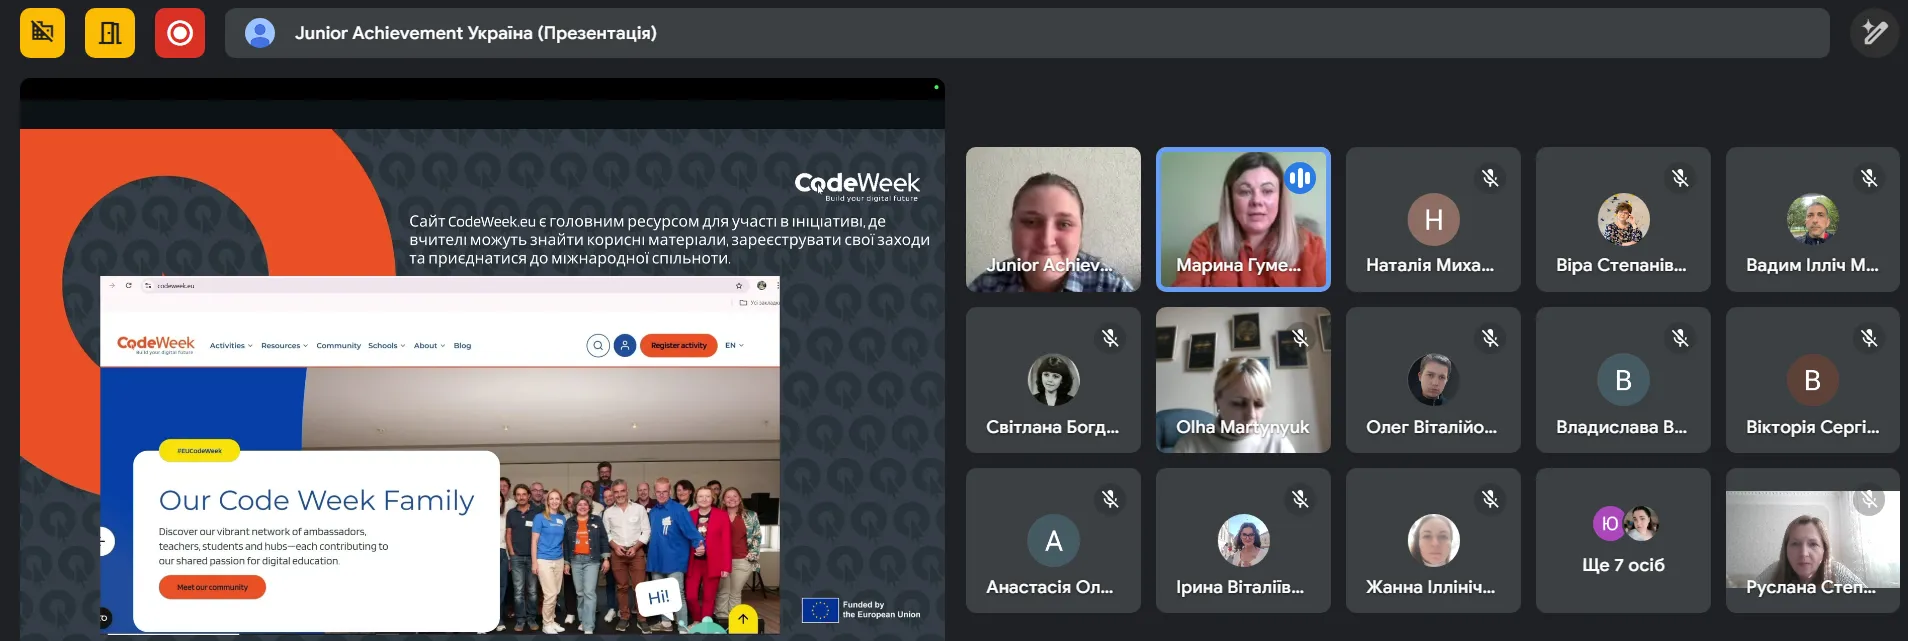
Task: Select the Olha Martynyuk video tile
Action: click(x=1243, y=380)
